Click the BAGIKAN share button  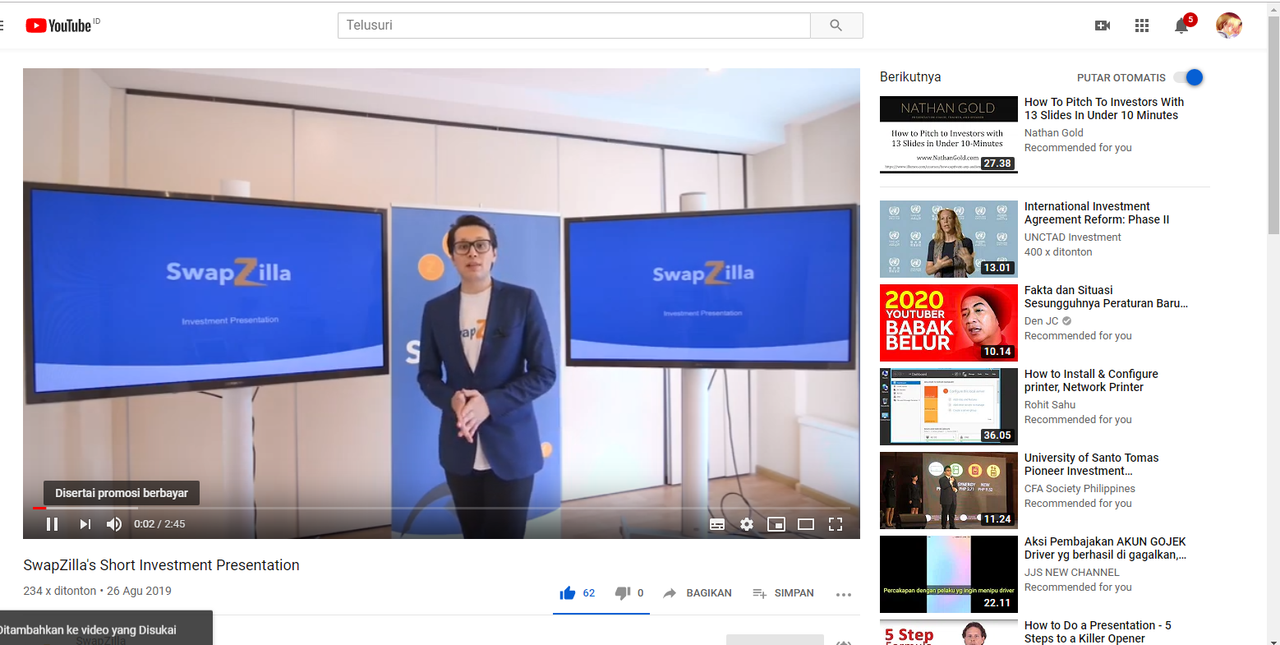(x=697, y=593)
